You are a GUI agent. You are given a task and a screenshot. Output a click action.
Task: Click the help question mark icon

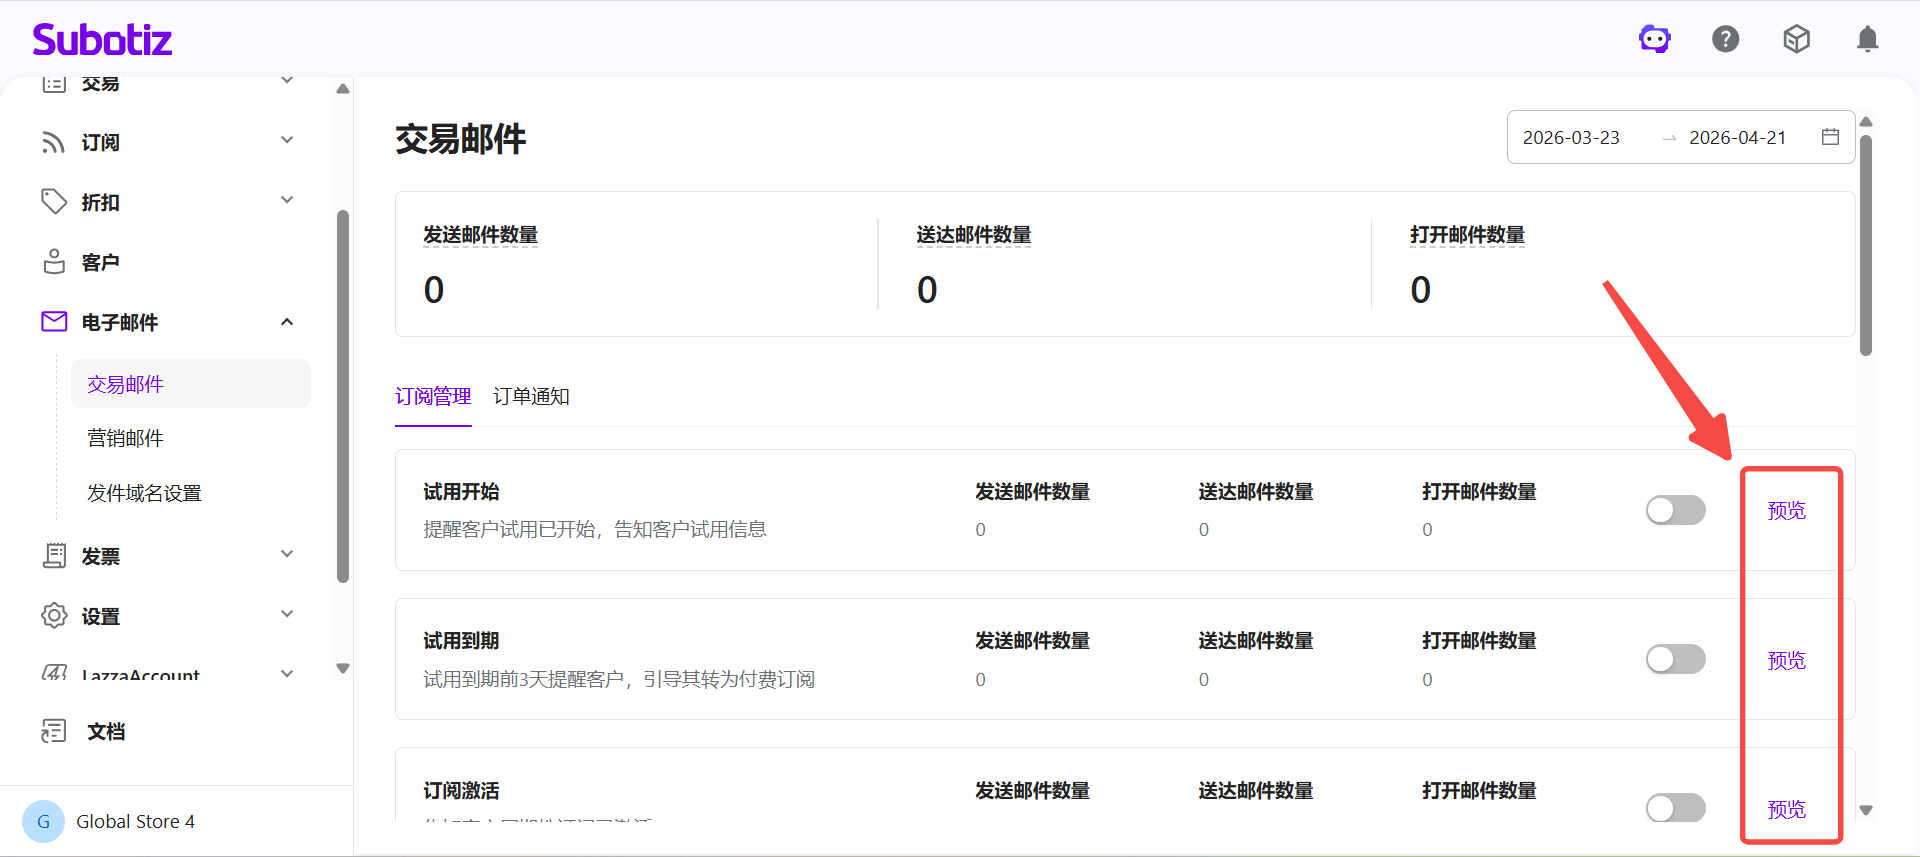click(1725, 39)
